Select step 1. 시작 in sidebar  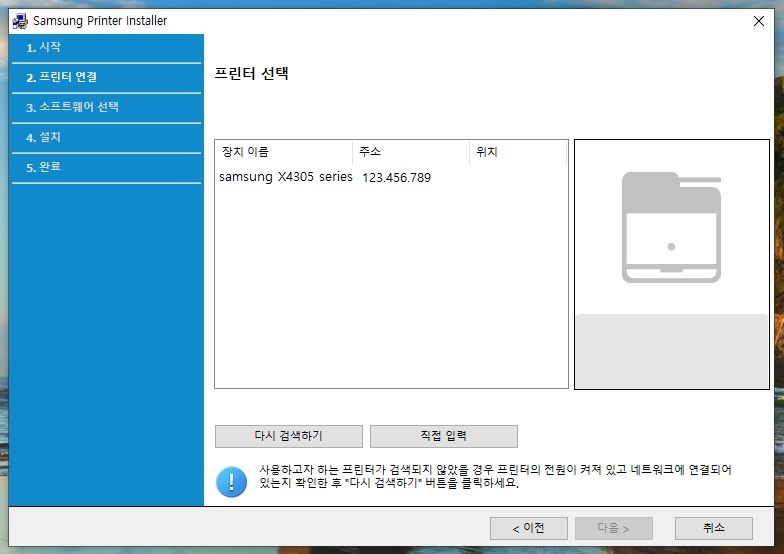(106, 48)
